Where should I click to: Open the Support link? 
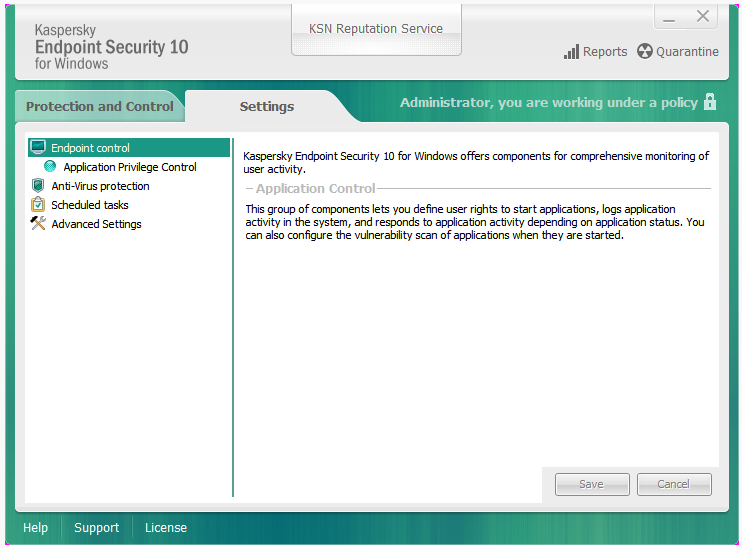pos(97,528)
